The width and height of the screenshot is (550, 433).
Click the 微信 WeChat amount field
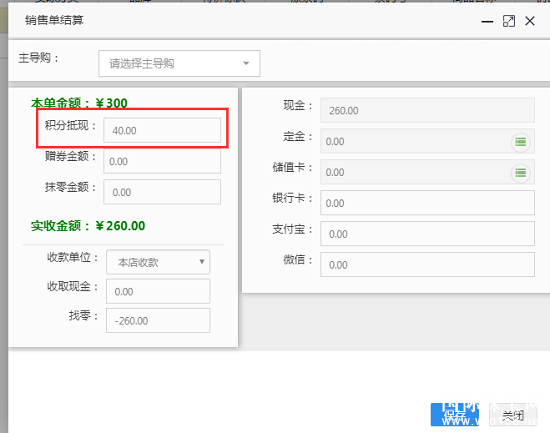(x=428, y=265)
